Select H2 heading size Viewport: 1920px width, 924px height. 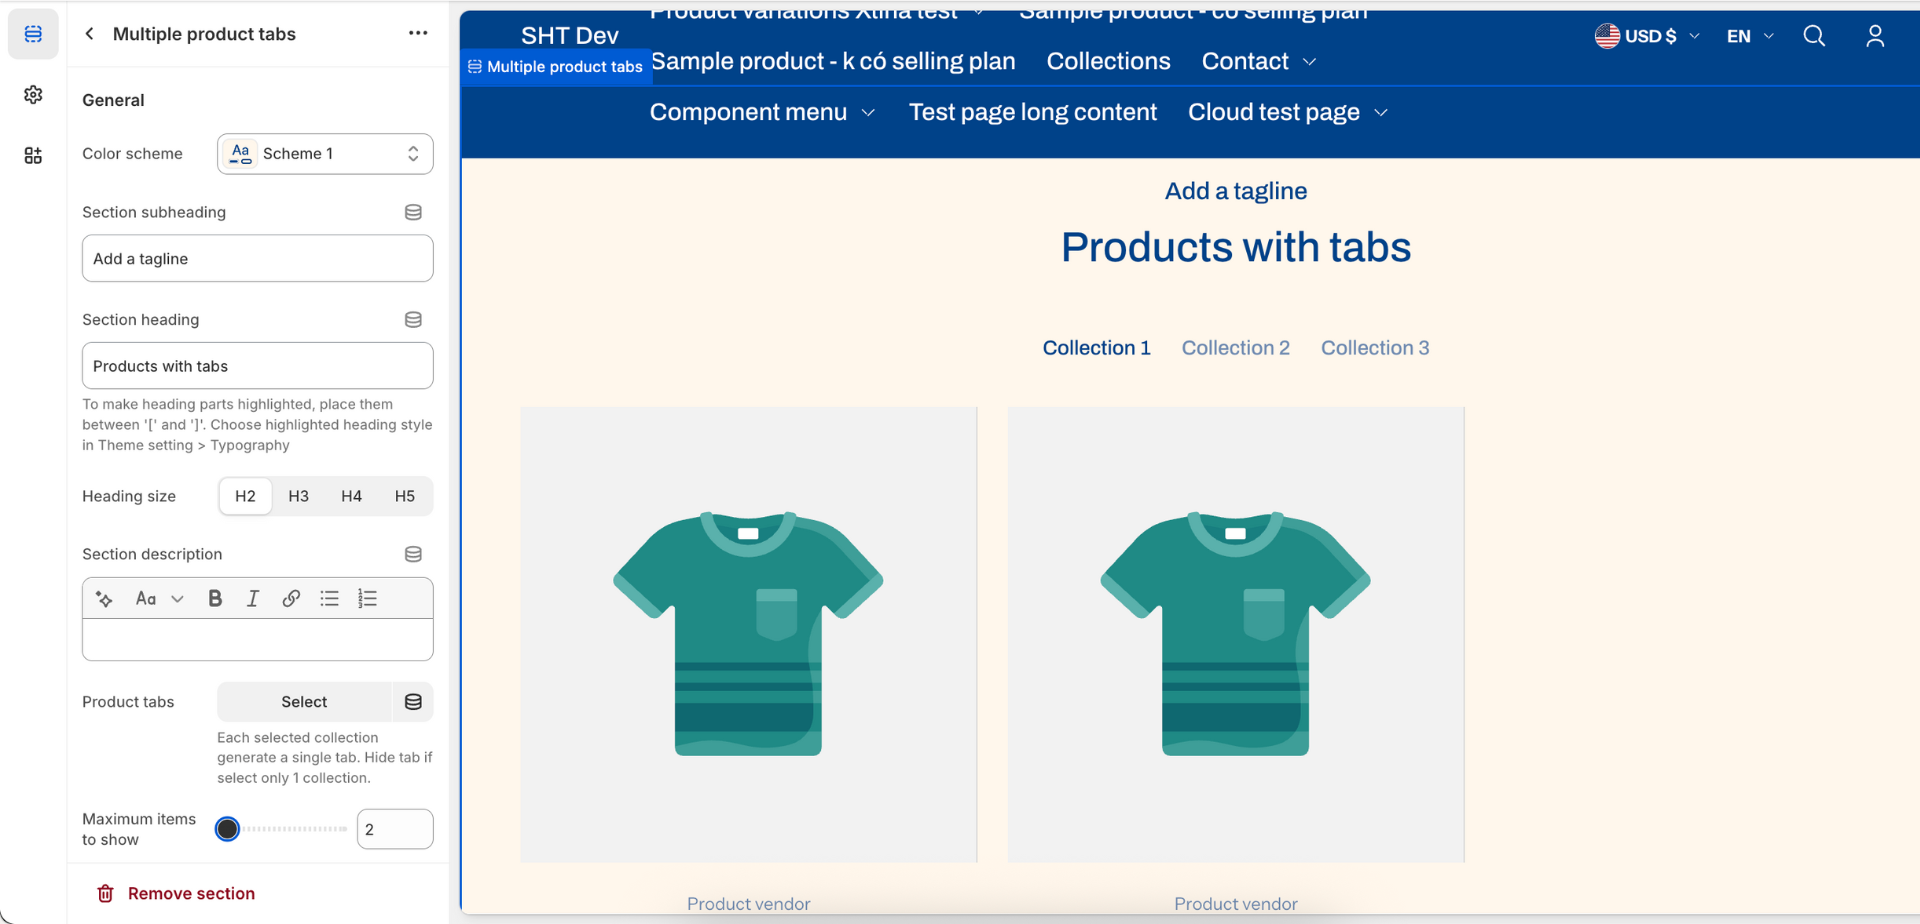point(245,496)
